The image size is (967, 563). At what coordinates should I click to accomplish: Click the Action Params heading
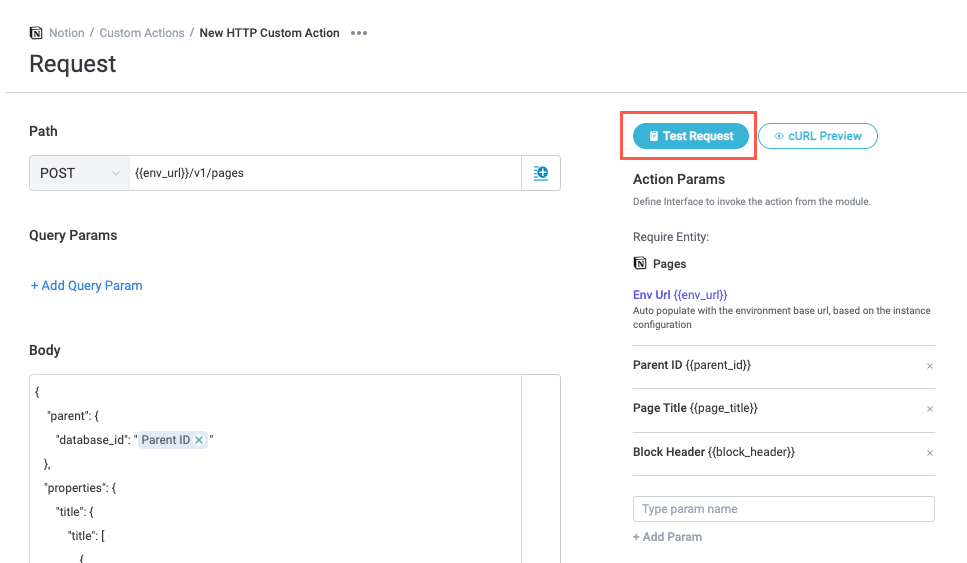tap(679, 179)
